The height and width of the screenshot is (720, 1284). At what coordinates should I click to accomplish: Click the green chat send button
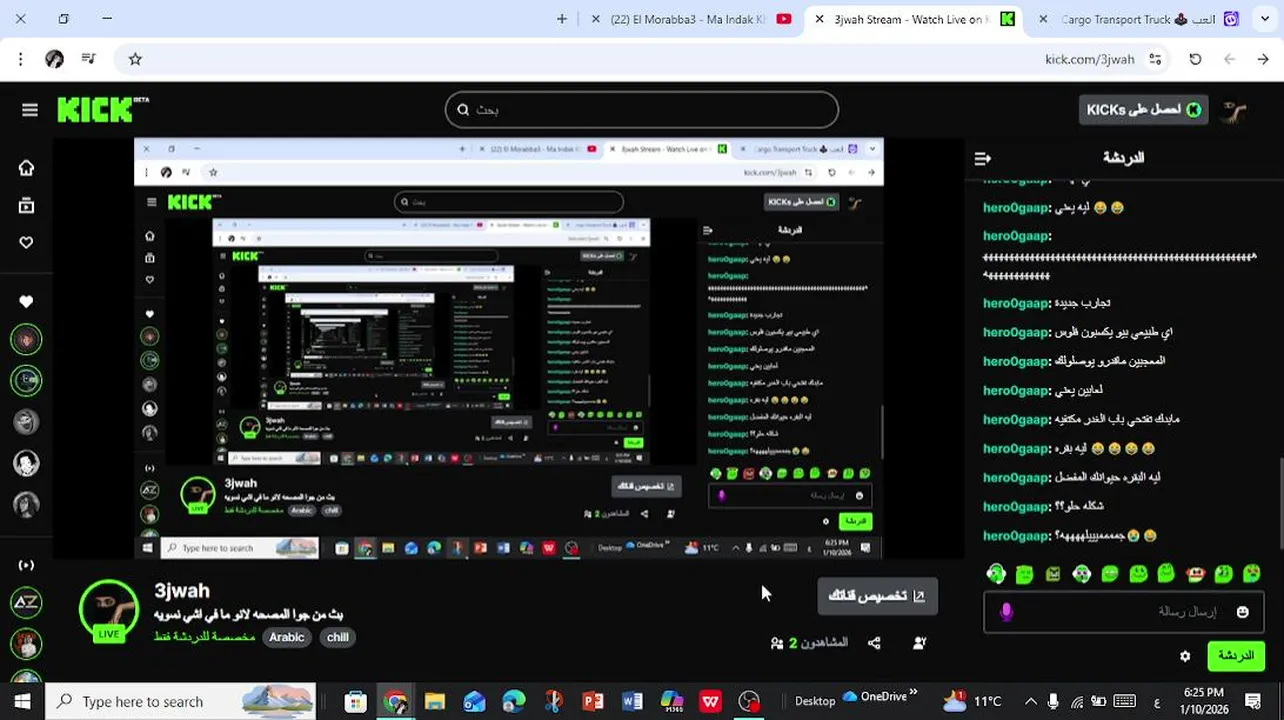[x=1235, y=656]
